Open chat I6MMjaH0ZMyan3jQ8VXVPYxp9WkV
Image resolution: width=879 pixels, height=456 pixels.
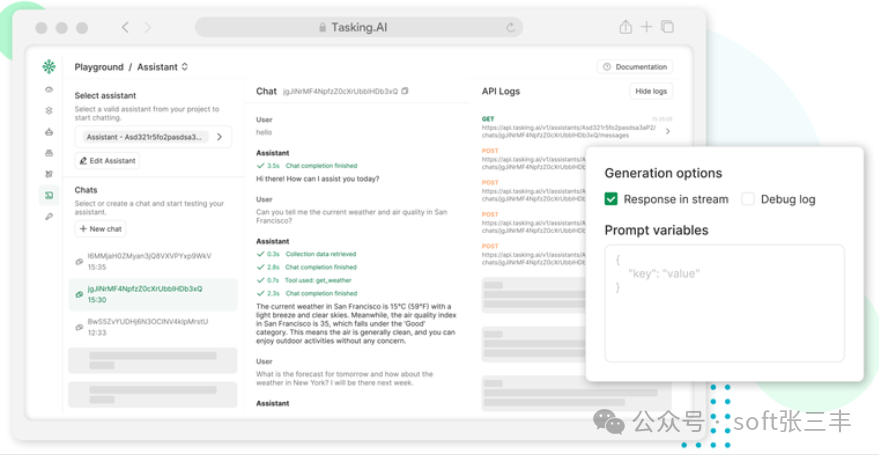click(x=153, y=261)
